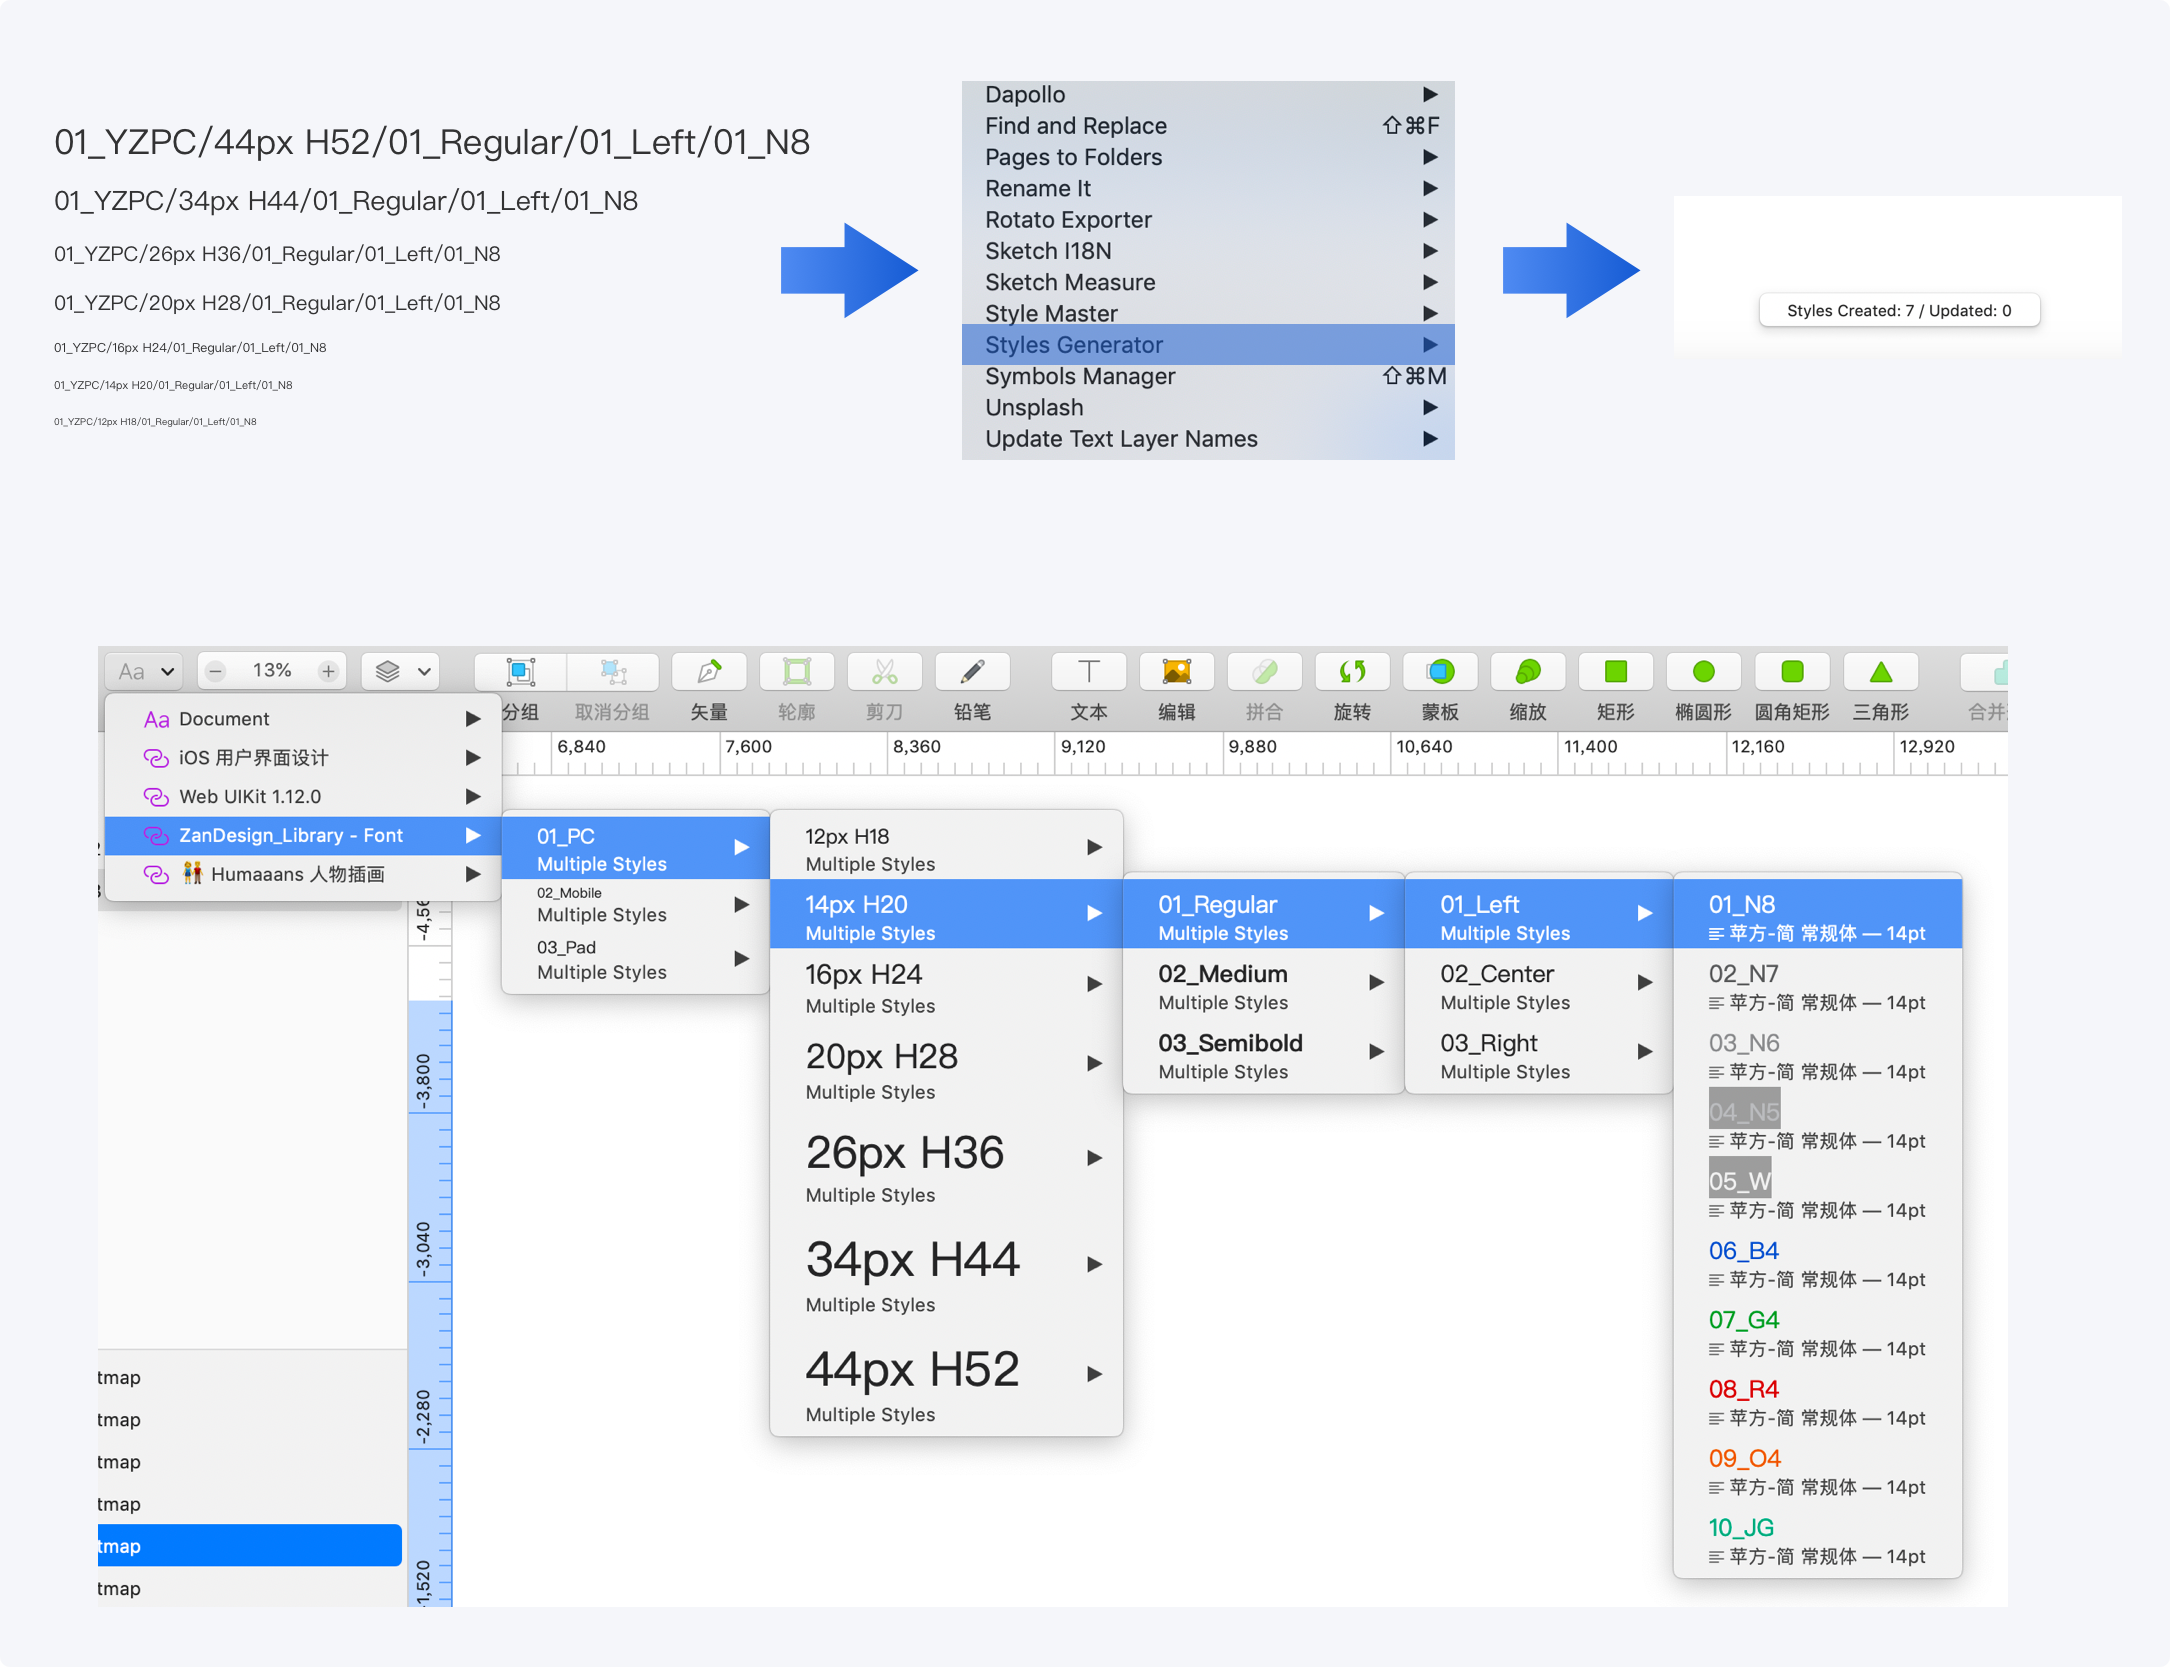The image size is (2170, 1667).
Task: Select the Mask tool icon
Action: click(x=1440, y=671)
